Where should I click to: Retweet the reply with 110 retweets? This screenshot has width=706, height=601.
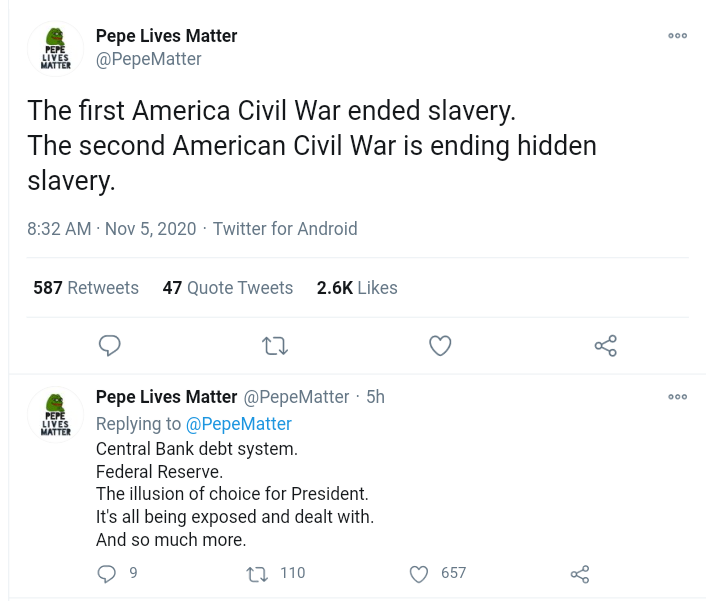click(256, 573)
